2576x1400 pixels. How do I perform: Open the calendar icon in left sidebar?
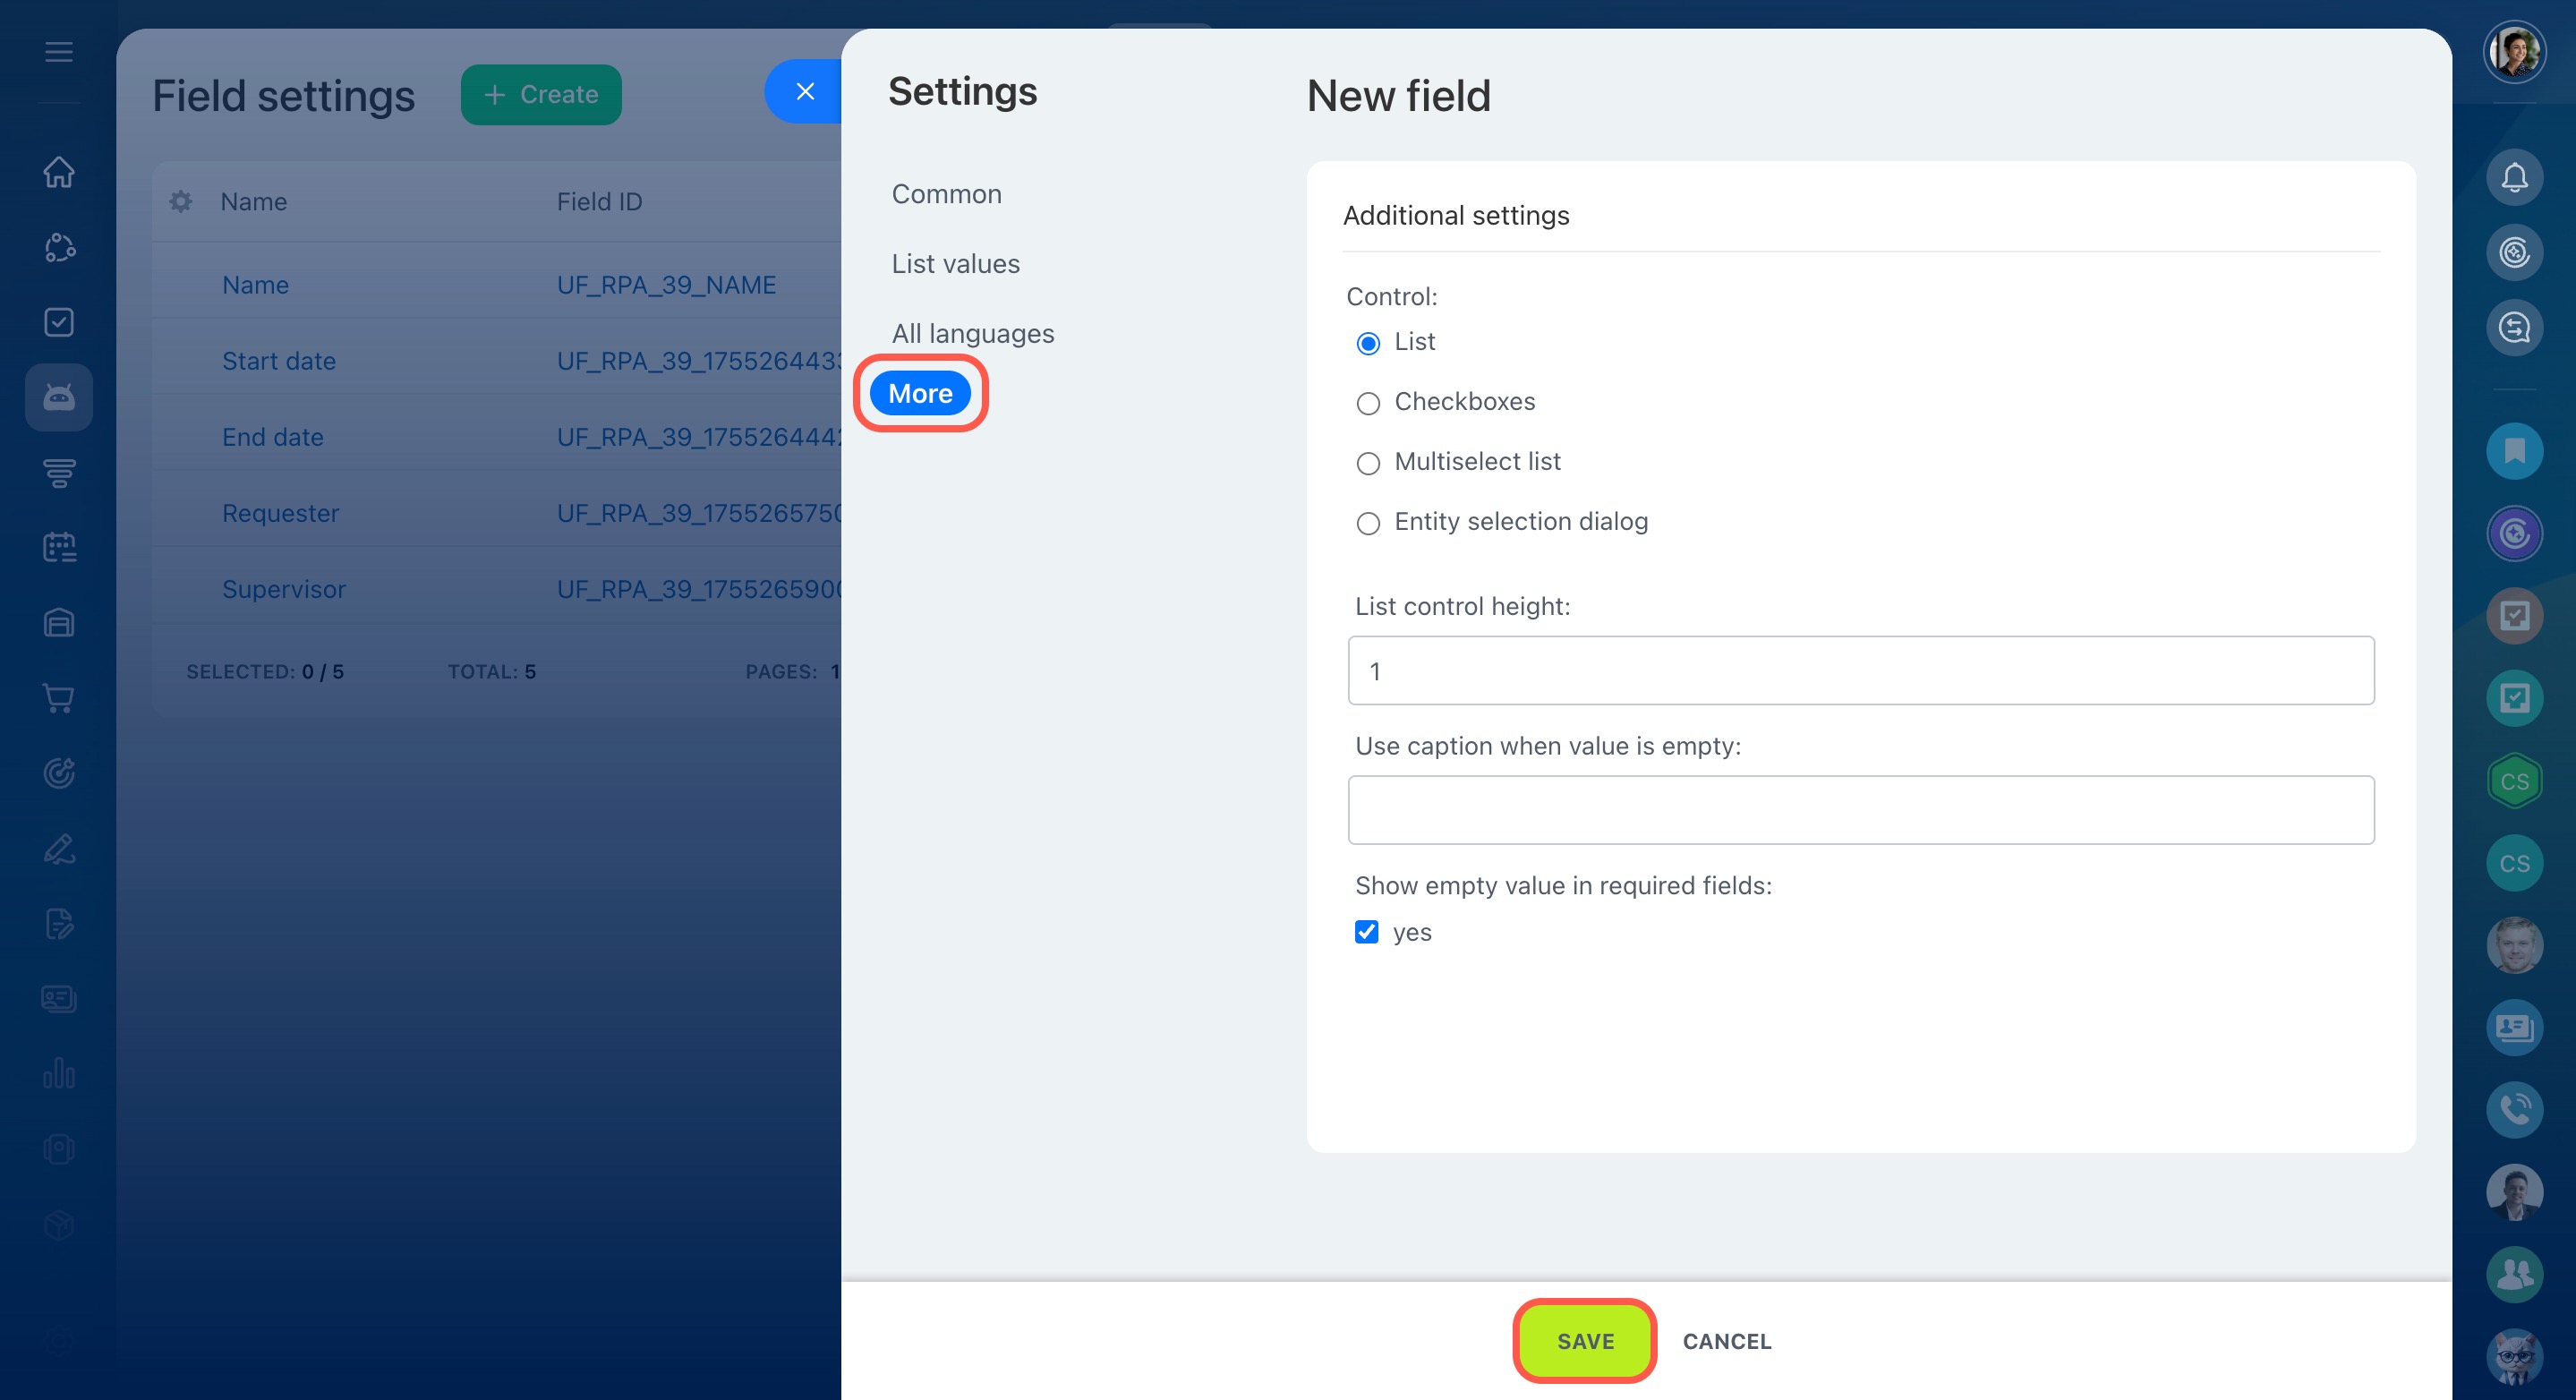pos(59,547)
